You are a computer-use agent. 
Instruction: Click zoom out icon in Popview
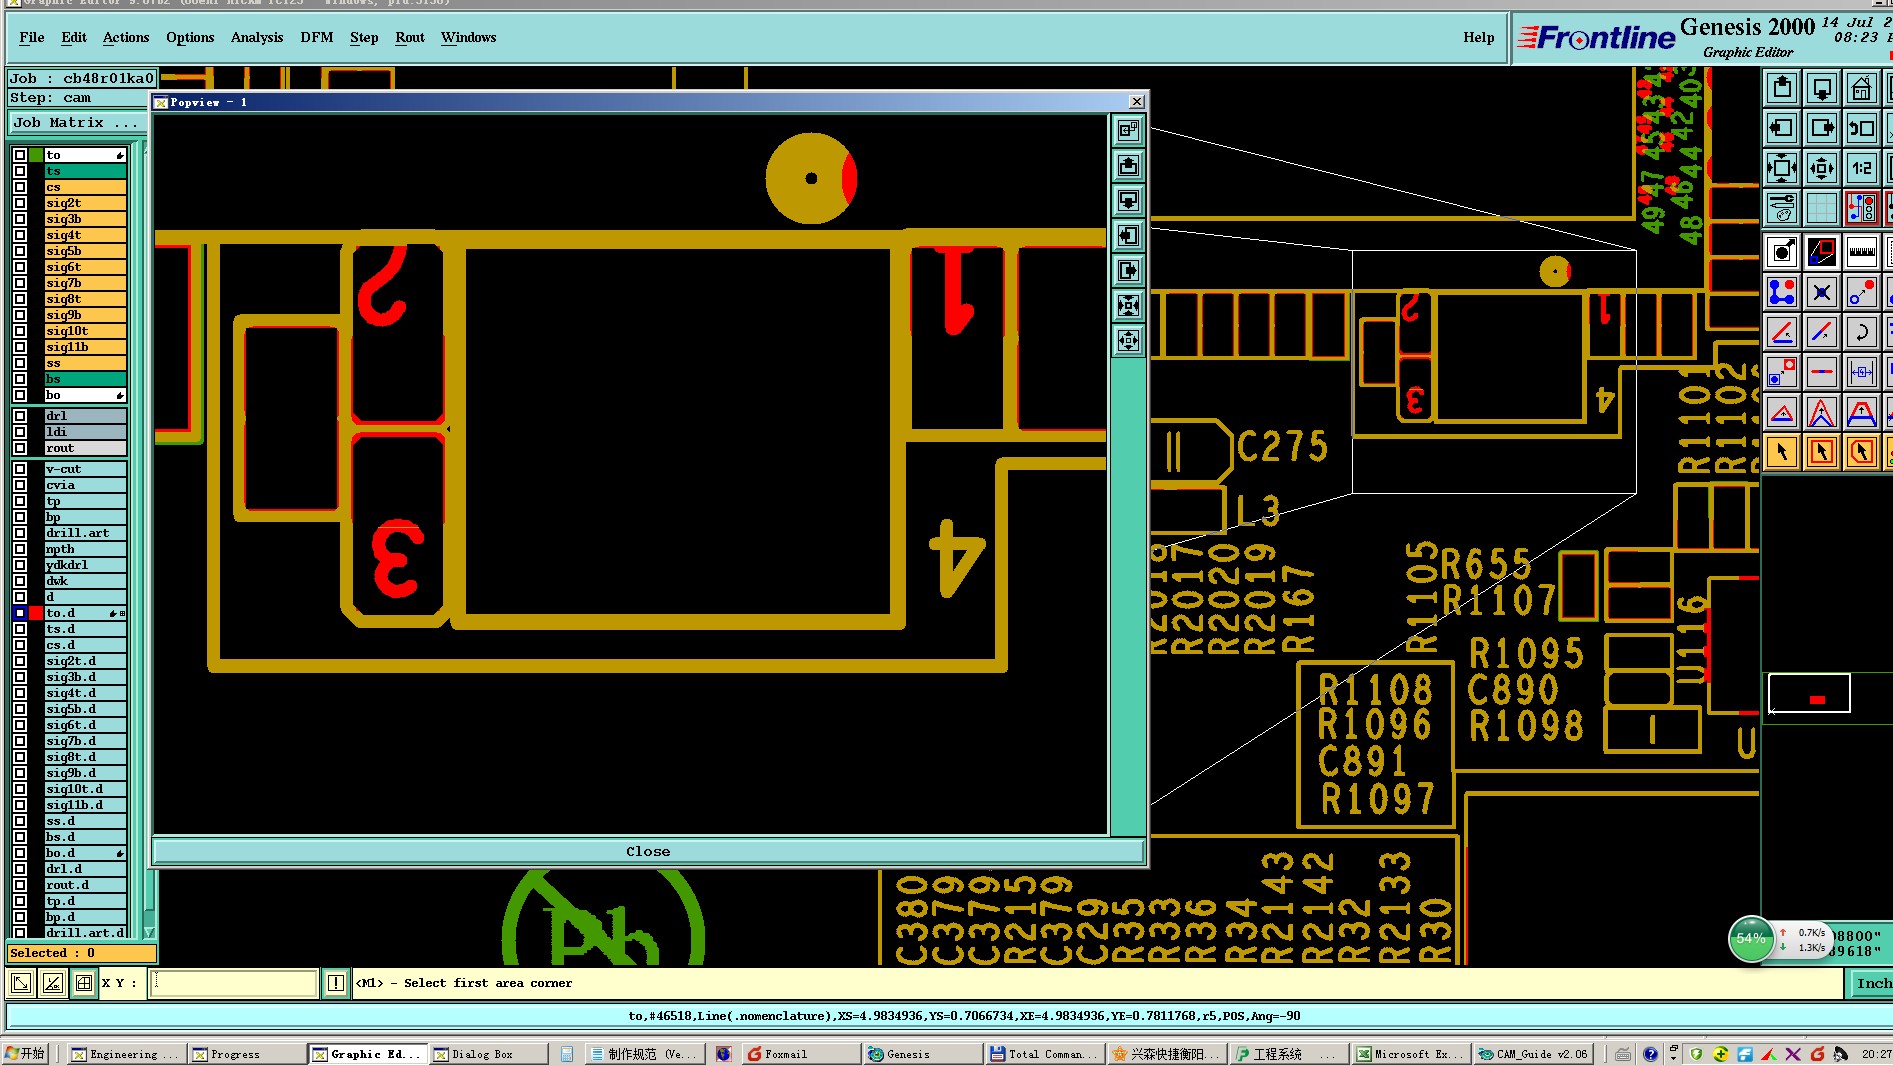click(1128, 341)
